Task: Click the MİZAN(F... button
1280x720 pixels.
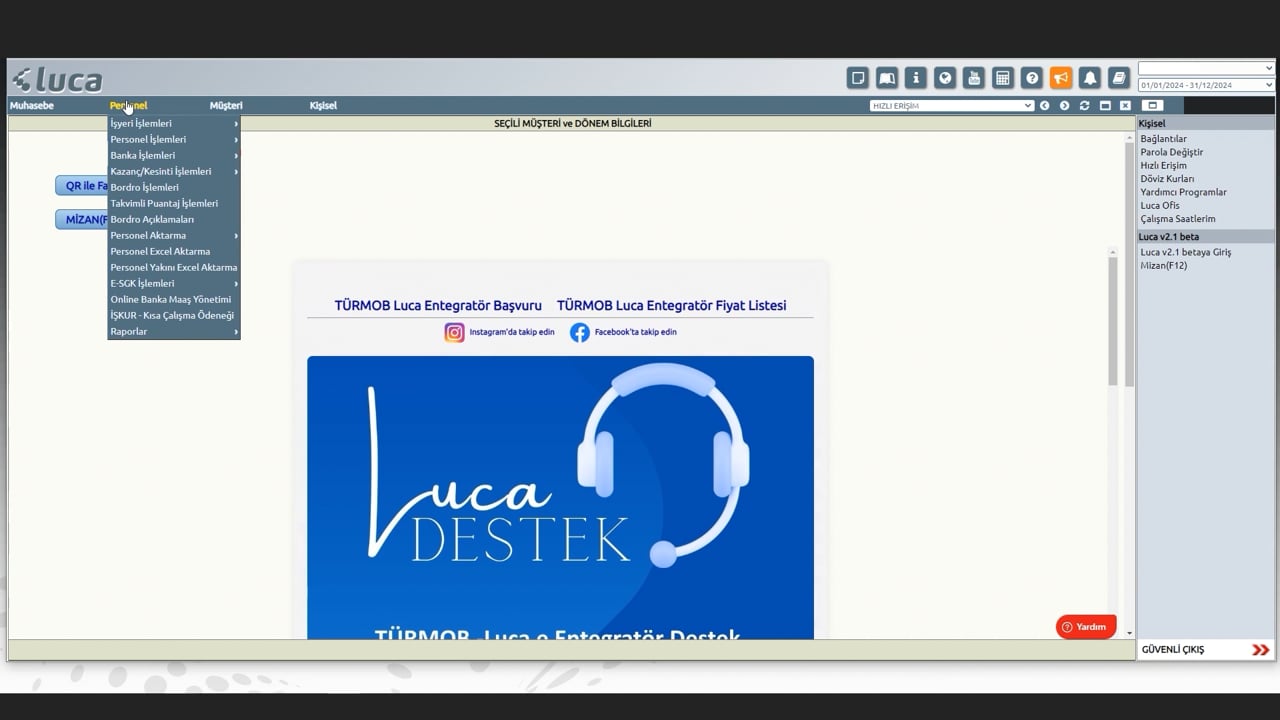Action: [x=82, y=219]
